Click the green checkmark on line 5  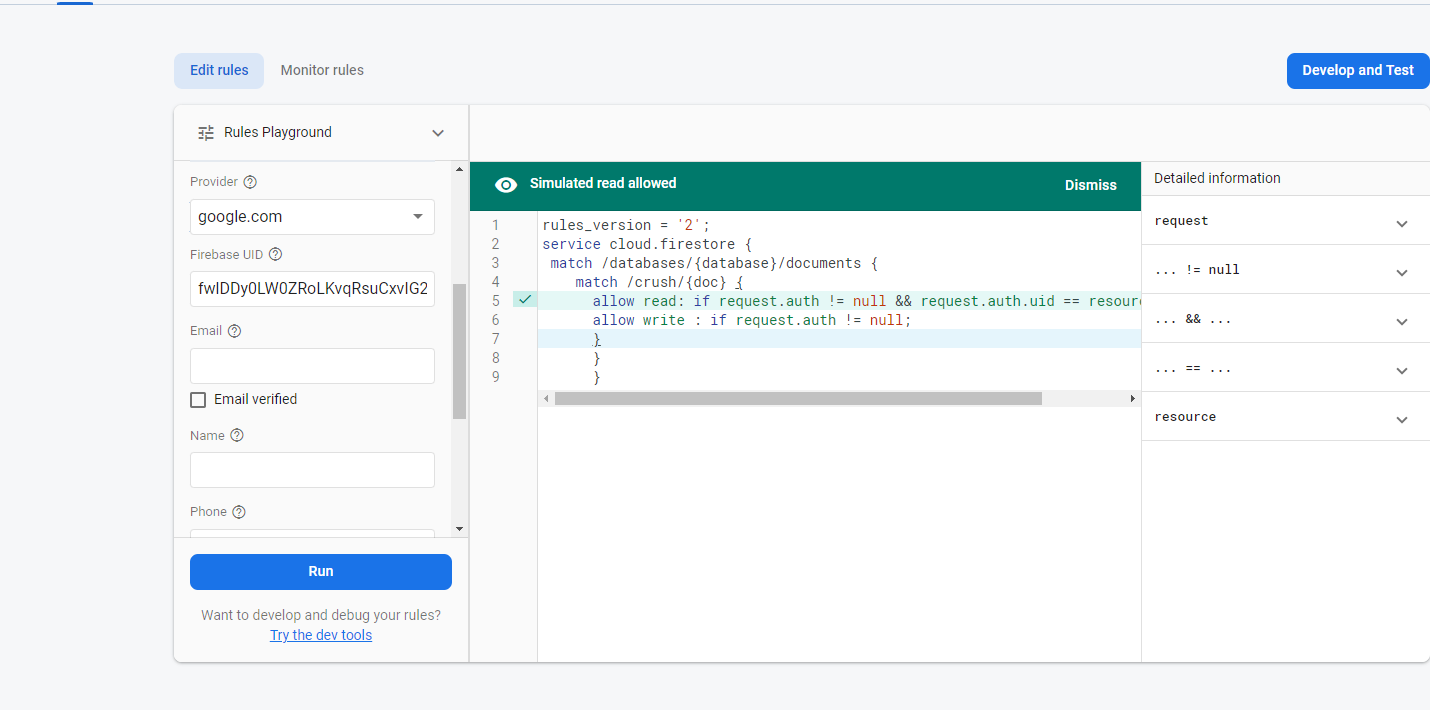pyautogui.click(x=525, y=300)
